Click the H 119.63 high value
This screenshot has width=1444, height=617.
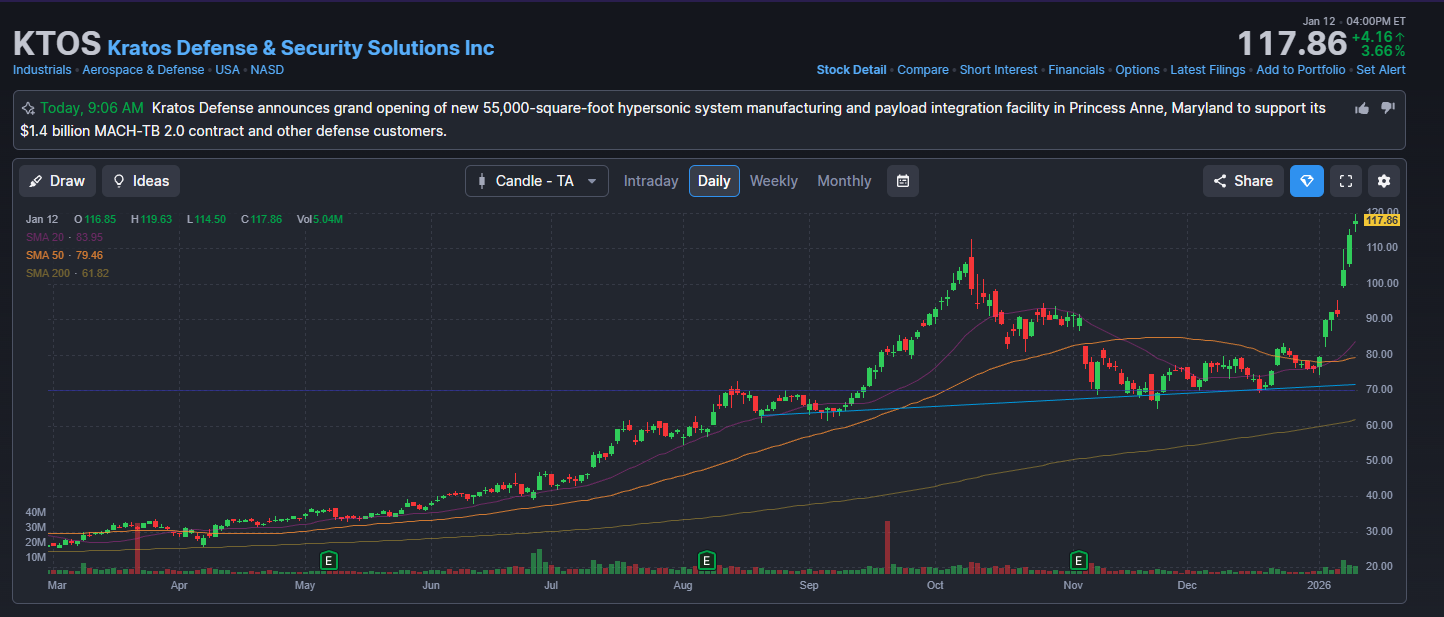[151, 219]
